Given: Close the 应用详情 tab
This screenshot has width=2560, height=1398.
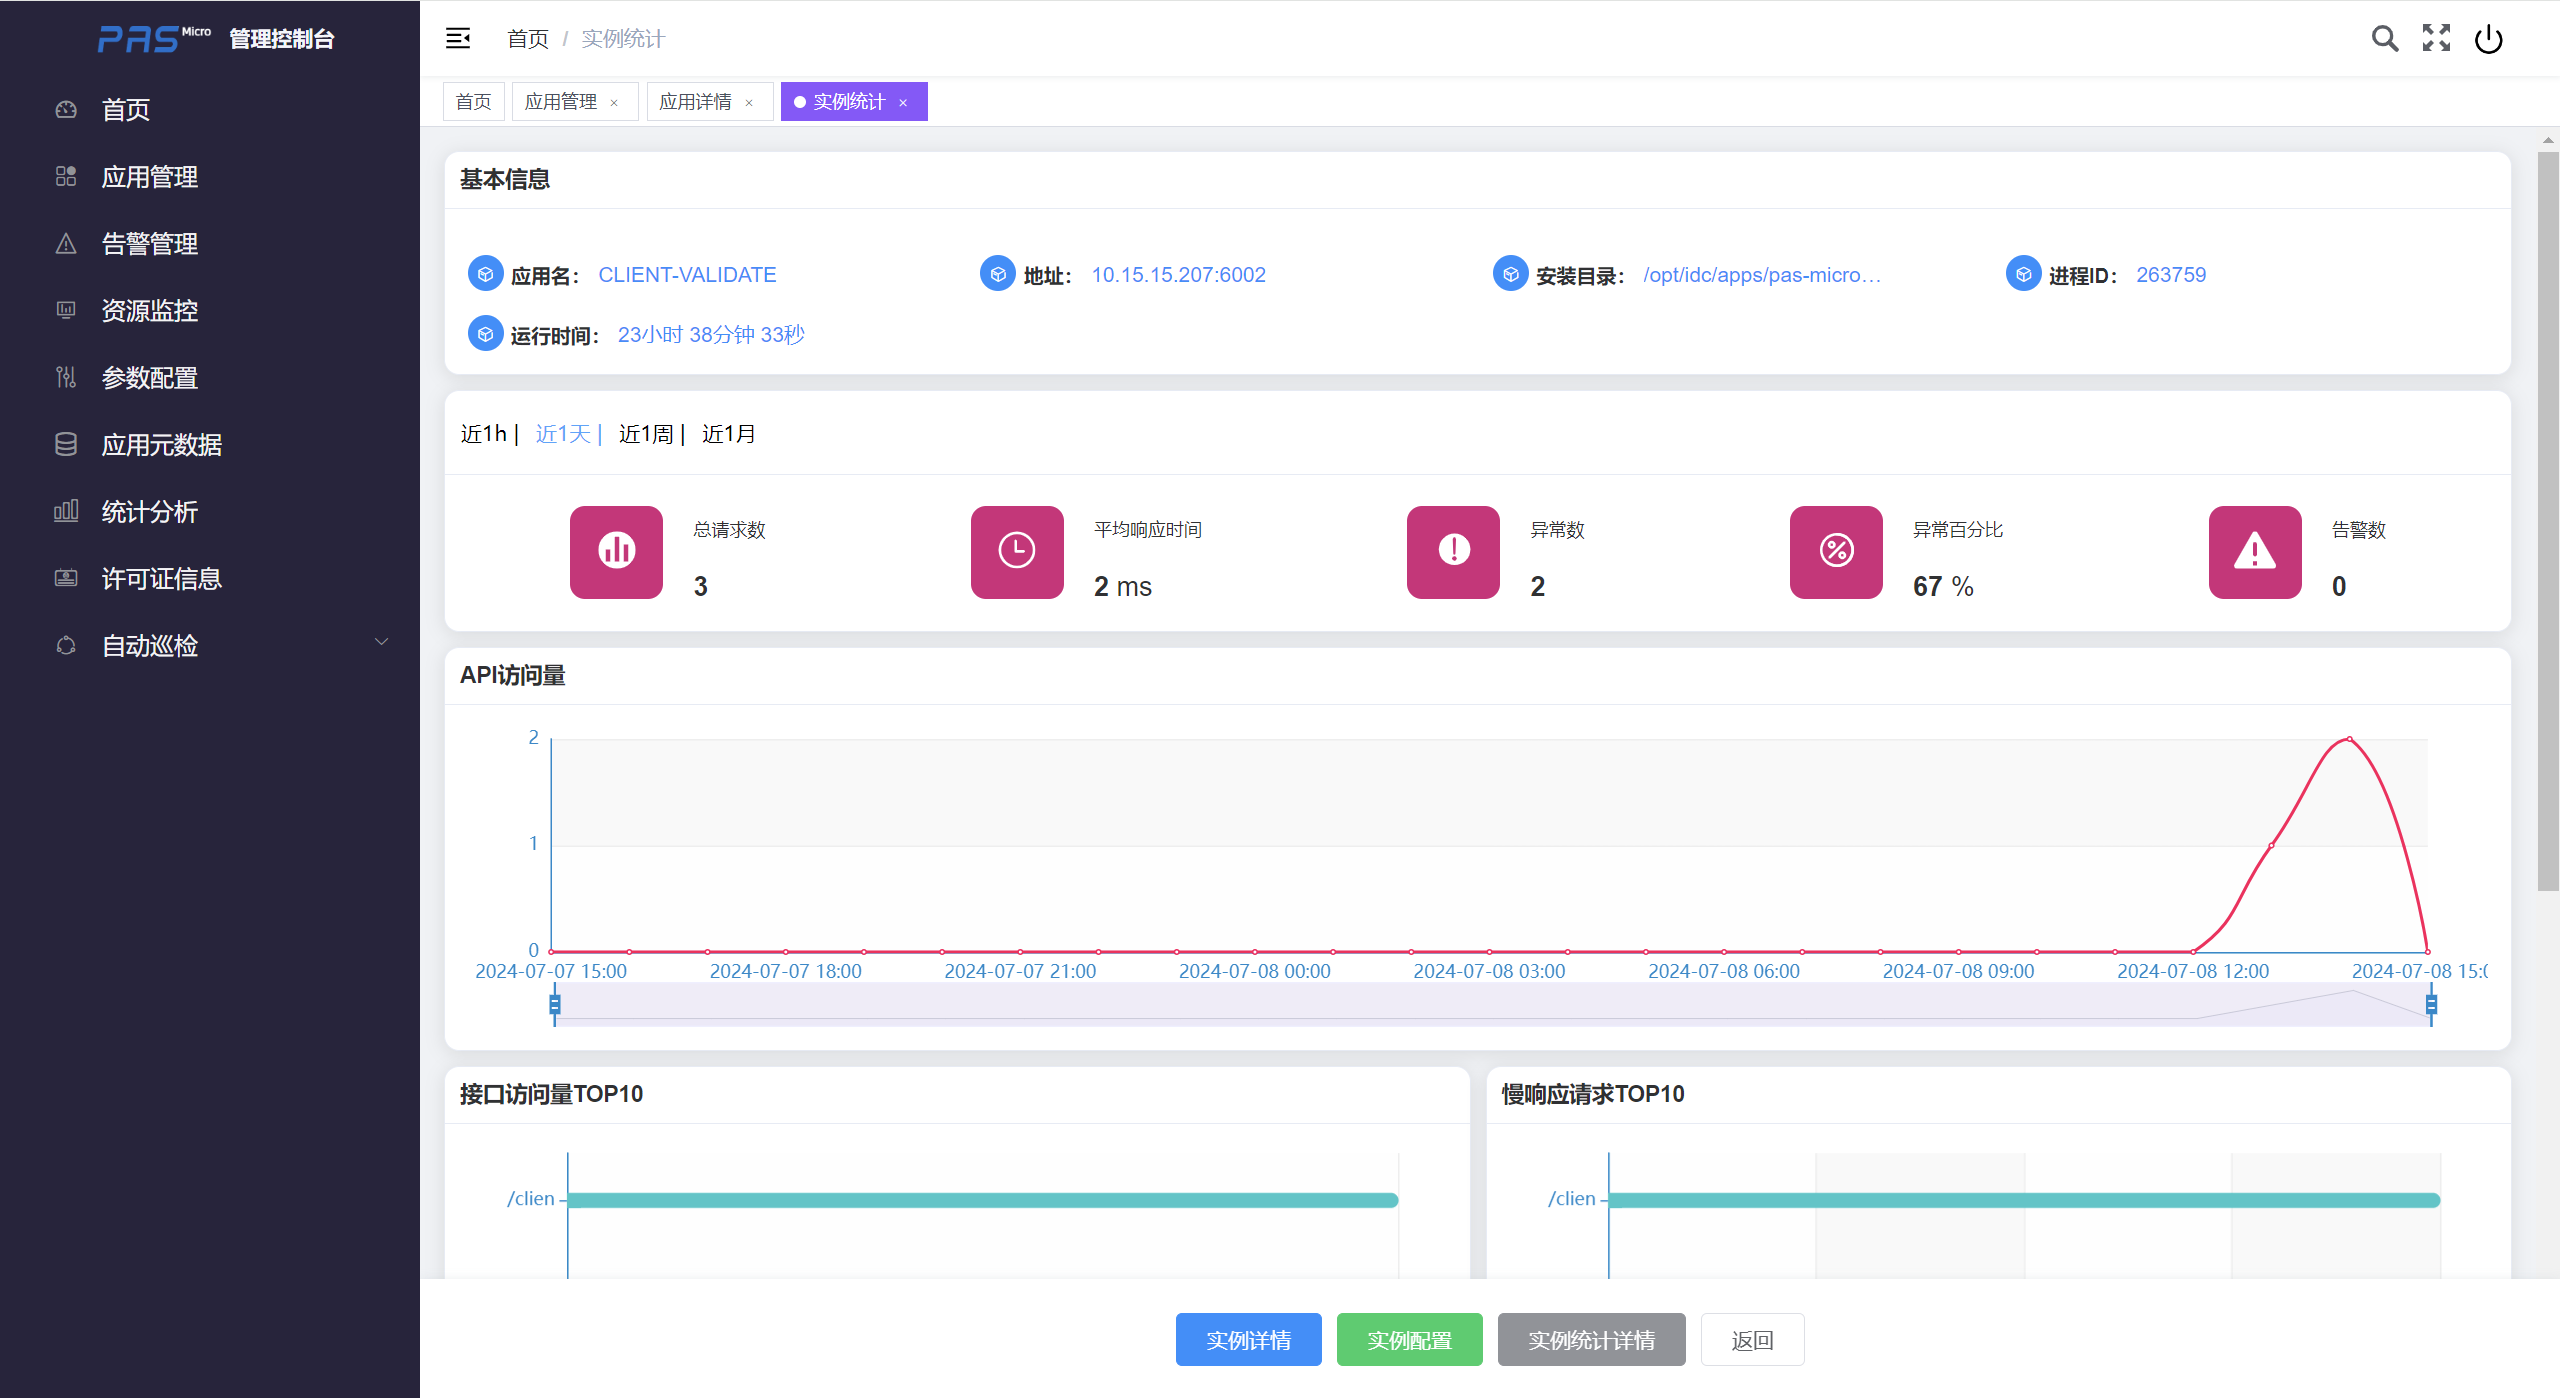Looking at the screenshot, I should click(x=749, y=103).
